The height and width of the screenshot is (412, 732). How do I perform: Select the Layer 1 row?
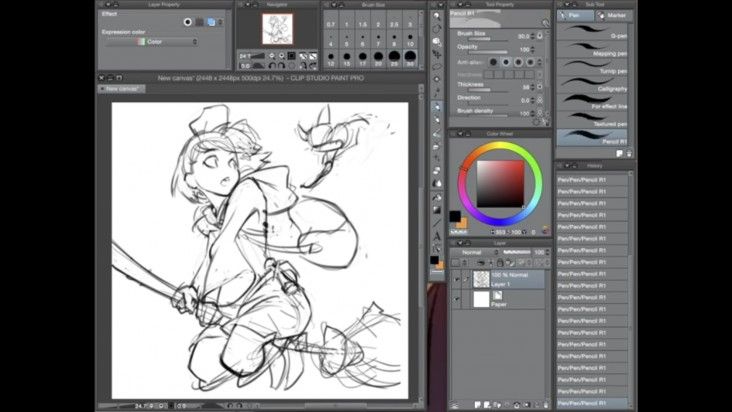tap(497, 279)
